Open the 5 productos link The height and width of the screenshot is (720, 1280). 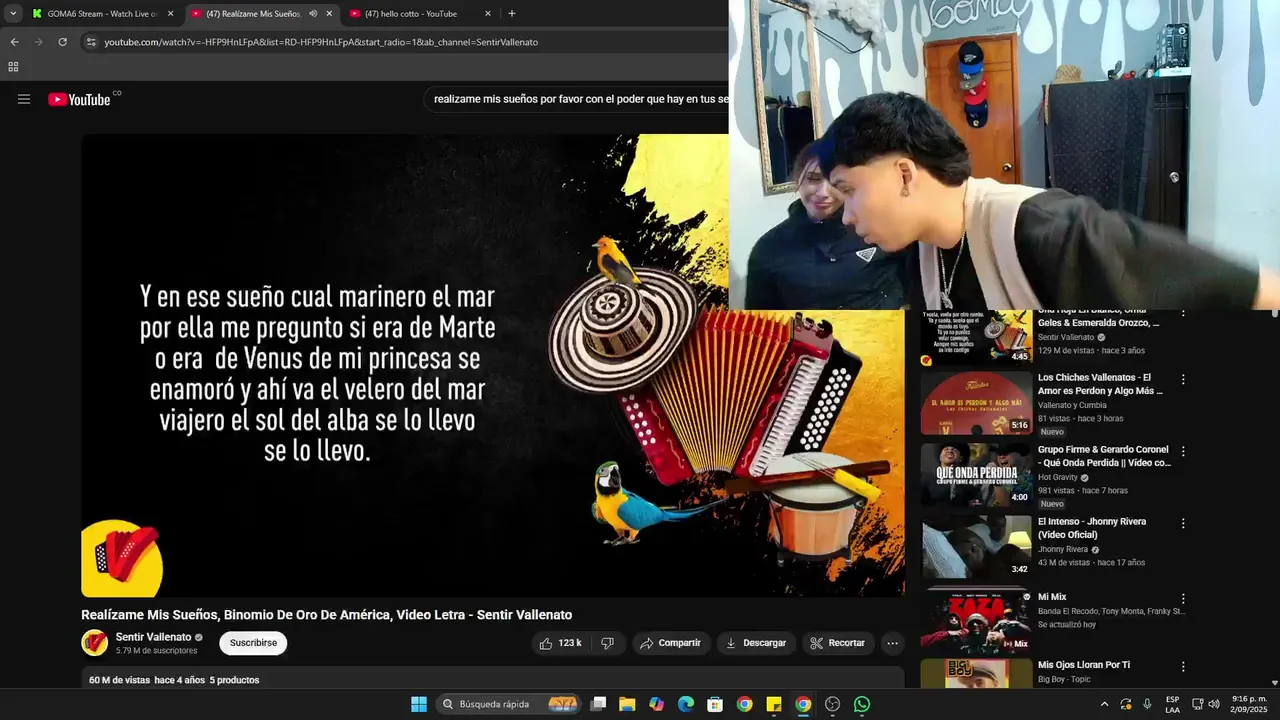(x=234, y=680)
